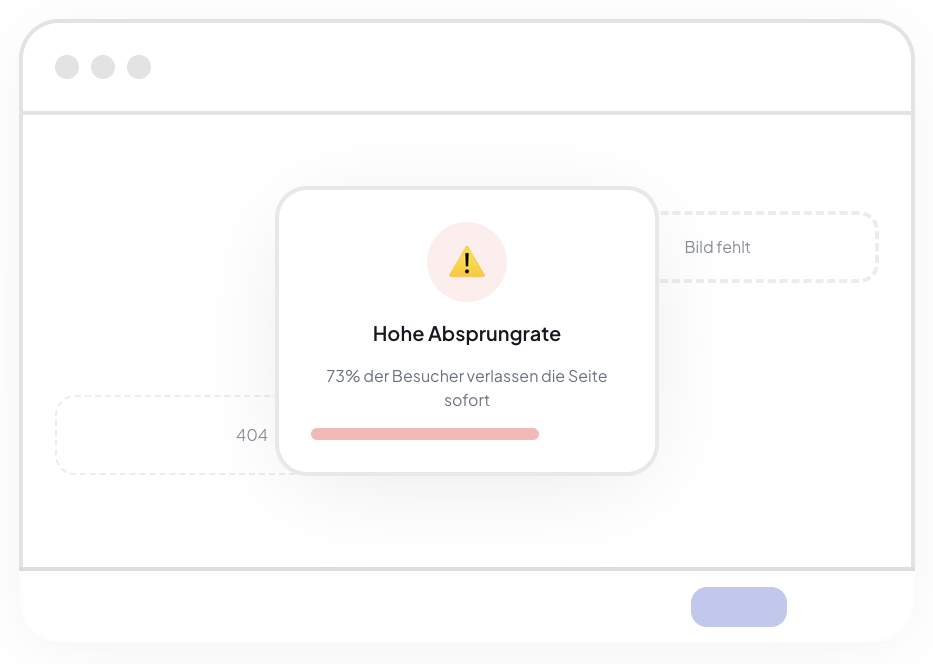Click the word "sofort" in the card
933x664 pixels.
[x=466, y=400]
